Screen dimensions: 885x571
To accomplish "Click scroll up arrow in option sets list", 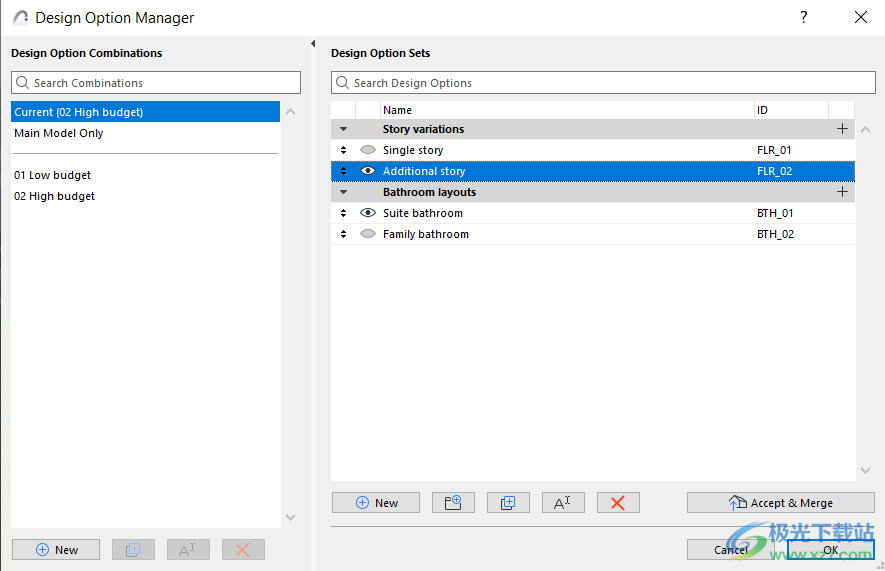I will (x=865, y=130).
